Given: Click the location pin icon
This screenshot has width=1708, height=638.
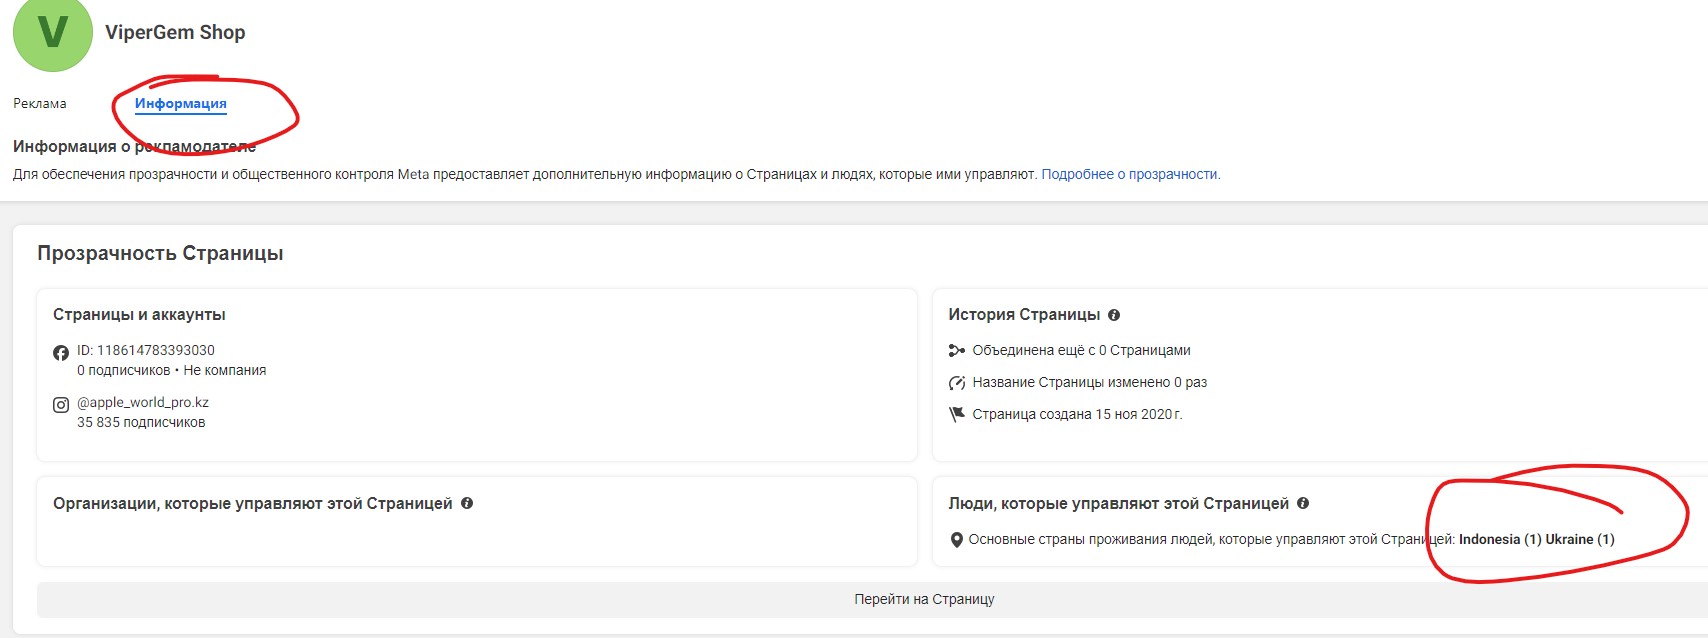Looking at the screenshot, I should [956, 540].
